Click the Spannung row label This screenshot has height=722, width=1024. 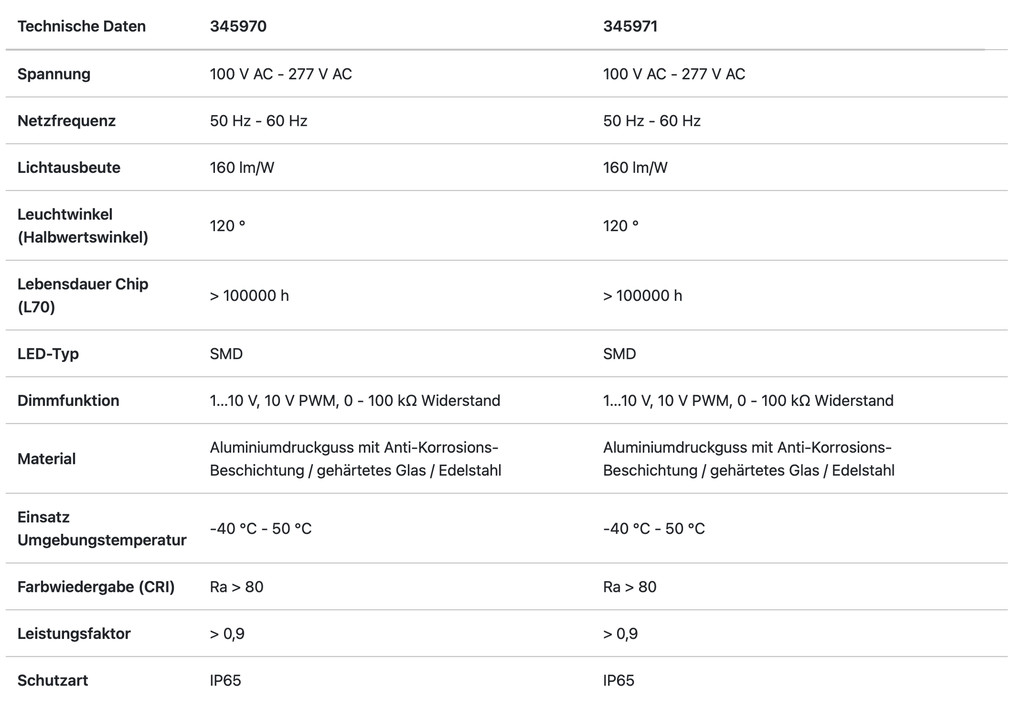point(54,74)
